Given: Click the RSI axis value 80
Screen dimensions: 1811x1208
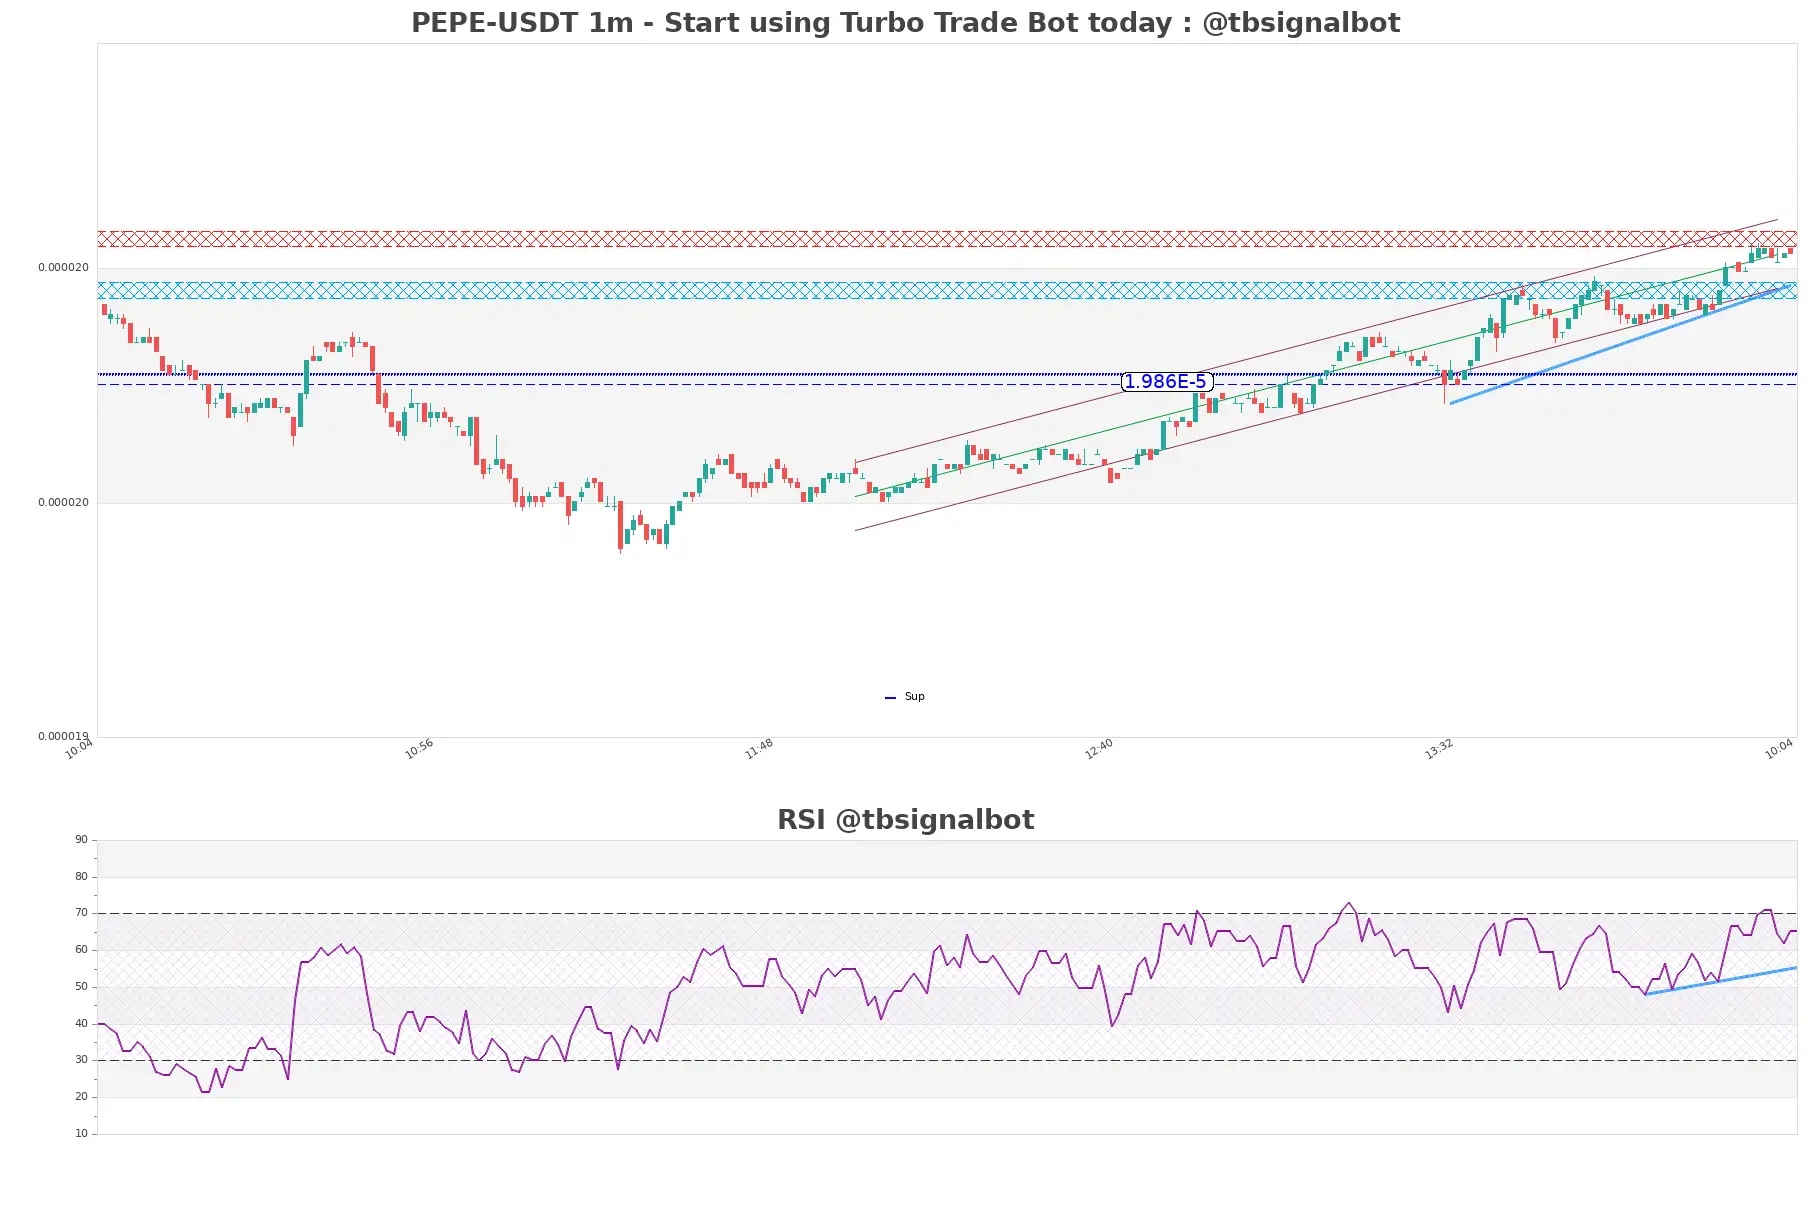Looking at the screenshot, I should click(81, 876).
